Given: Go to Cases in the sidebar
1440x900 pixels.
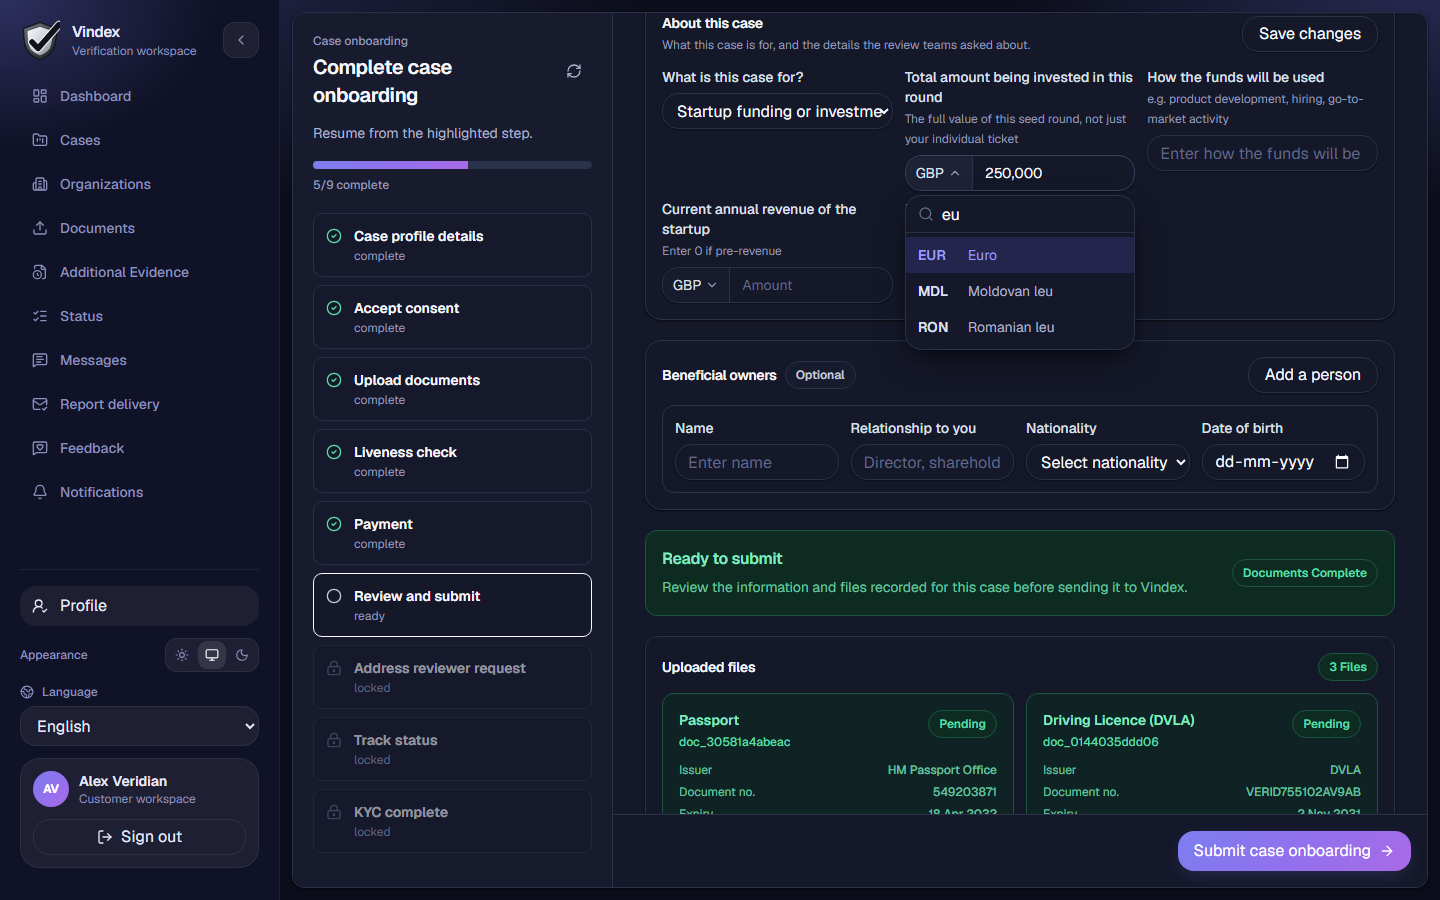Looking at the screenshot, I should [x=139, y=140].
